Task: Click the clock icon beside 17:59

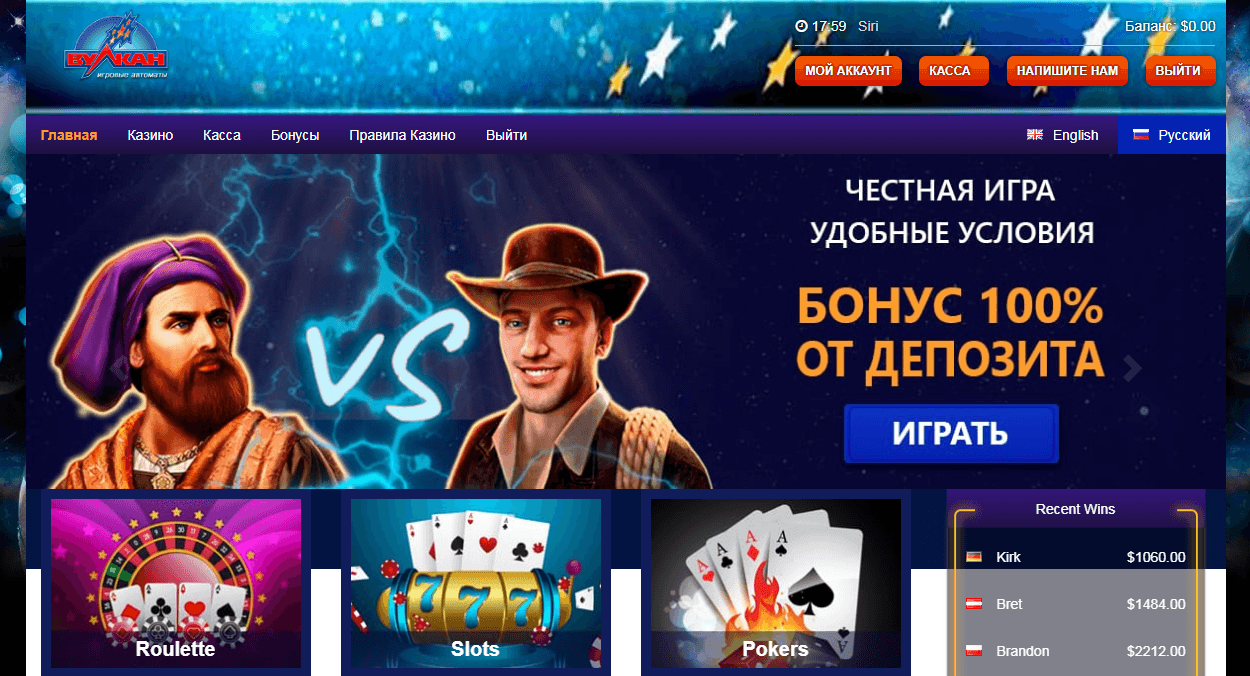Action: tap(801, 26)
